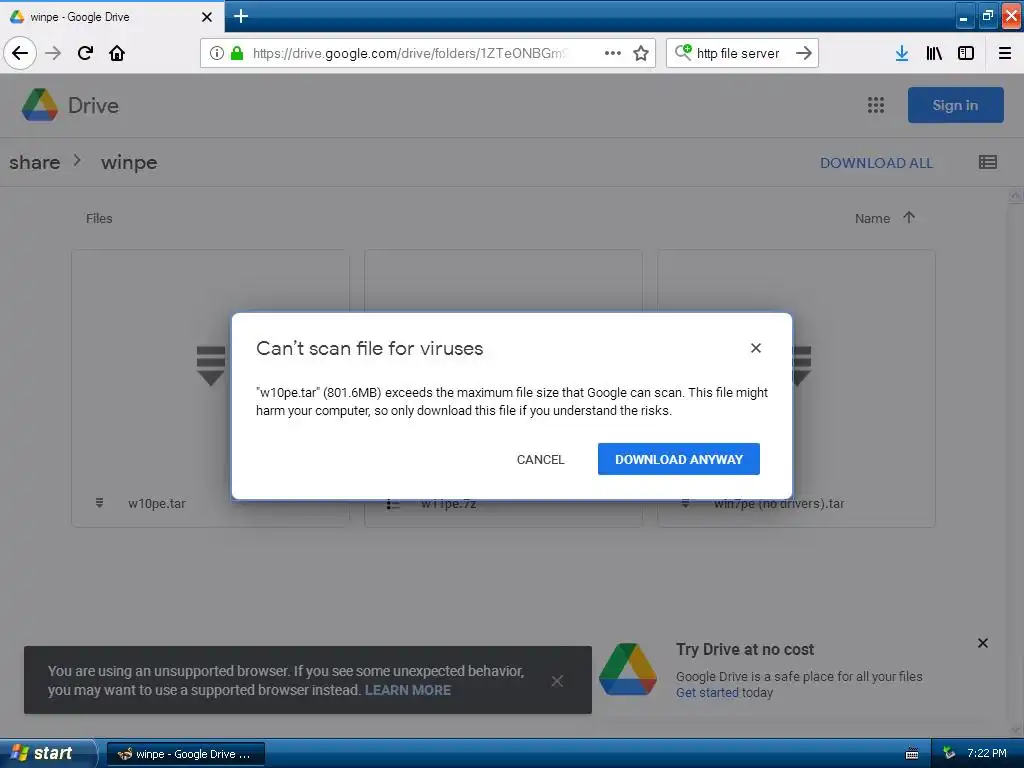Click the Sign in button
The image size is (1024, 768).
tap(955, 105)
